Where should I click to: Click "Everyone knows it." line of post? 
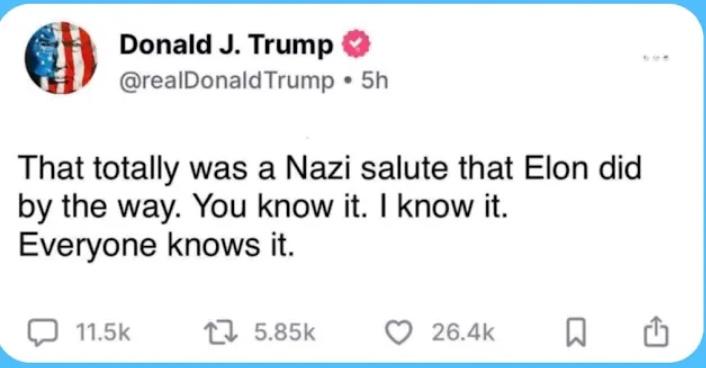[x=157, y=245]
